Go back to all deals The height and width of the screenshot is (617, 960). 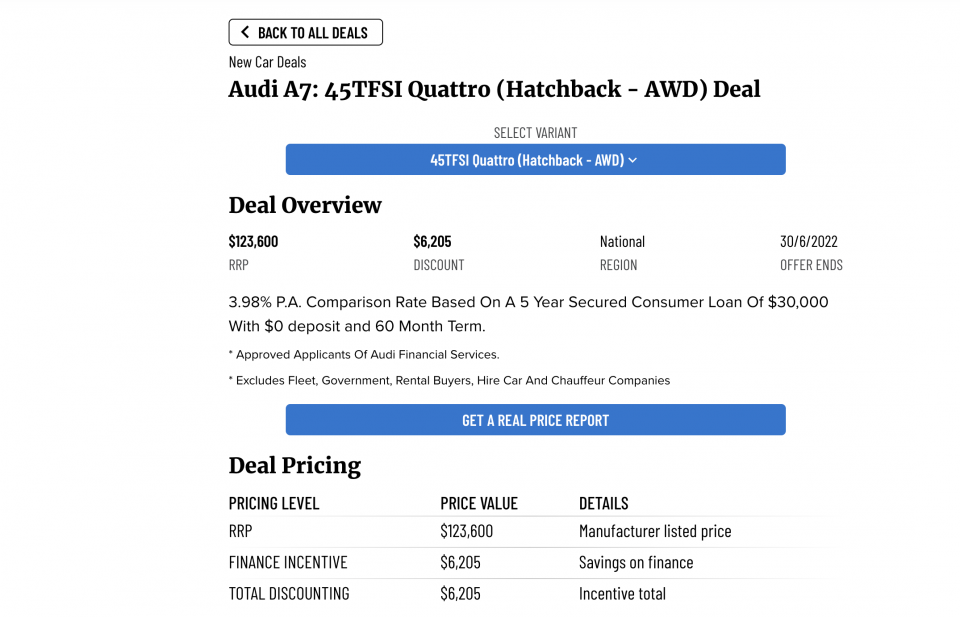[x=306, y=32]
